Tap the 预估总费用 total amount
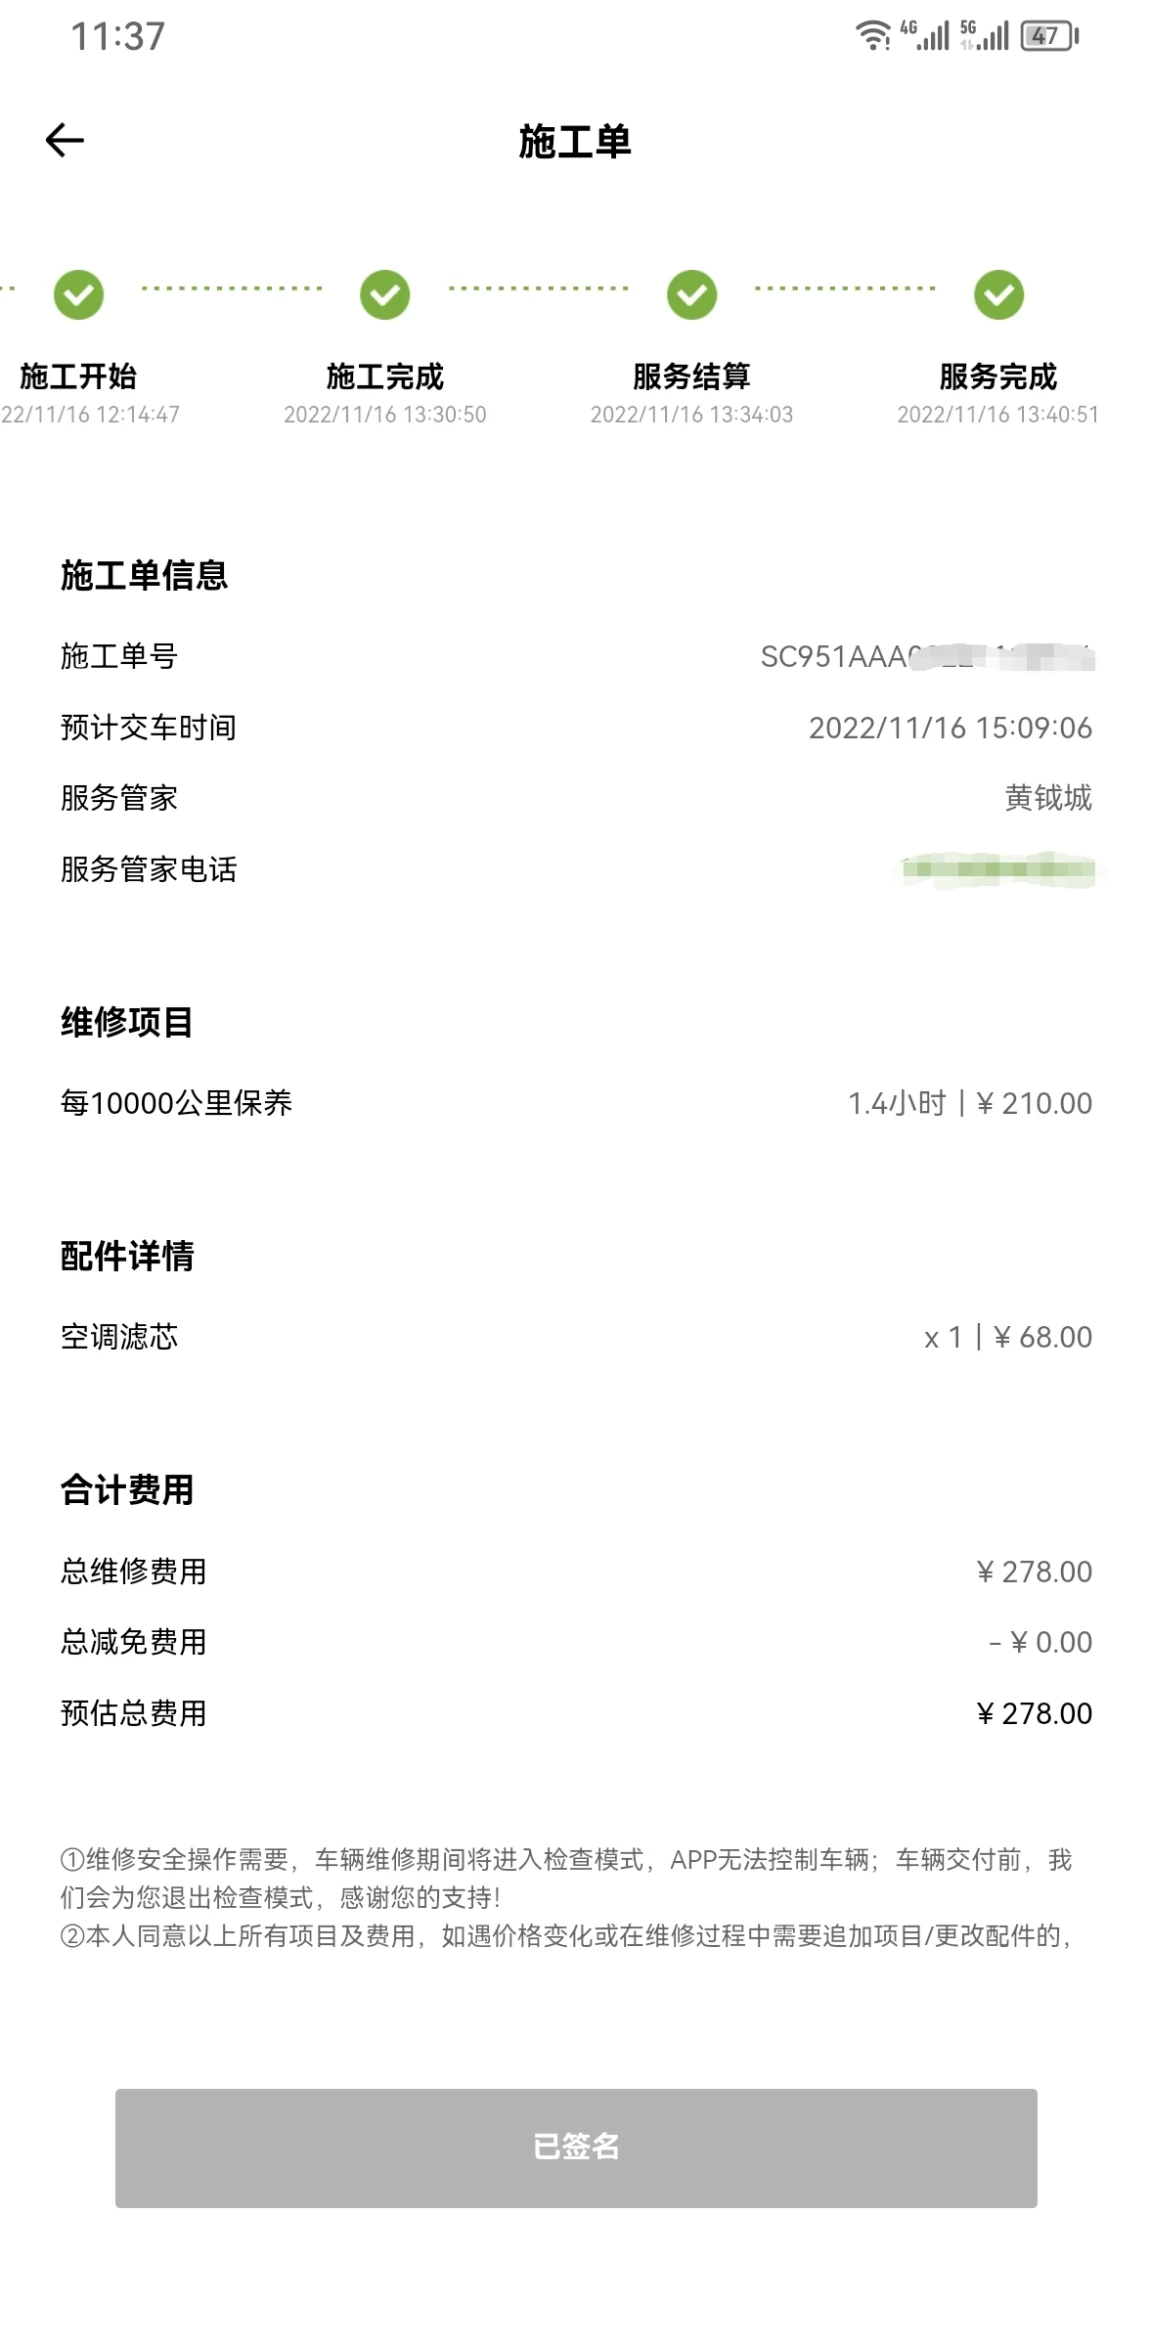This screenshot has width=1150, height=2347. pyautogui.click(x=1034, y=1713)
